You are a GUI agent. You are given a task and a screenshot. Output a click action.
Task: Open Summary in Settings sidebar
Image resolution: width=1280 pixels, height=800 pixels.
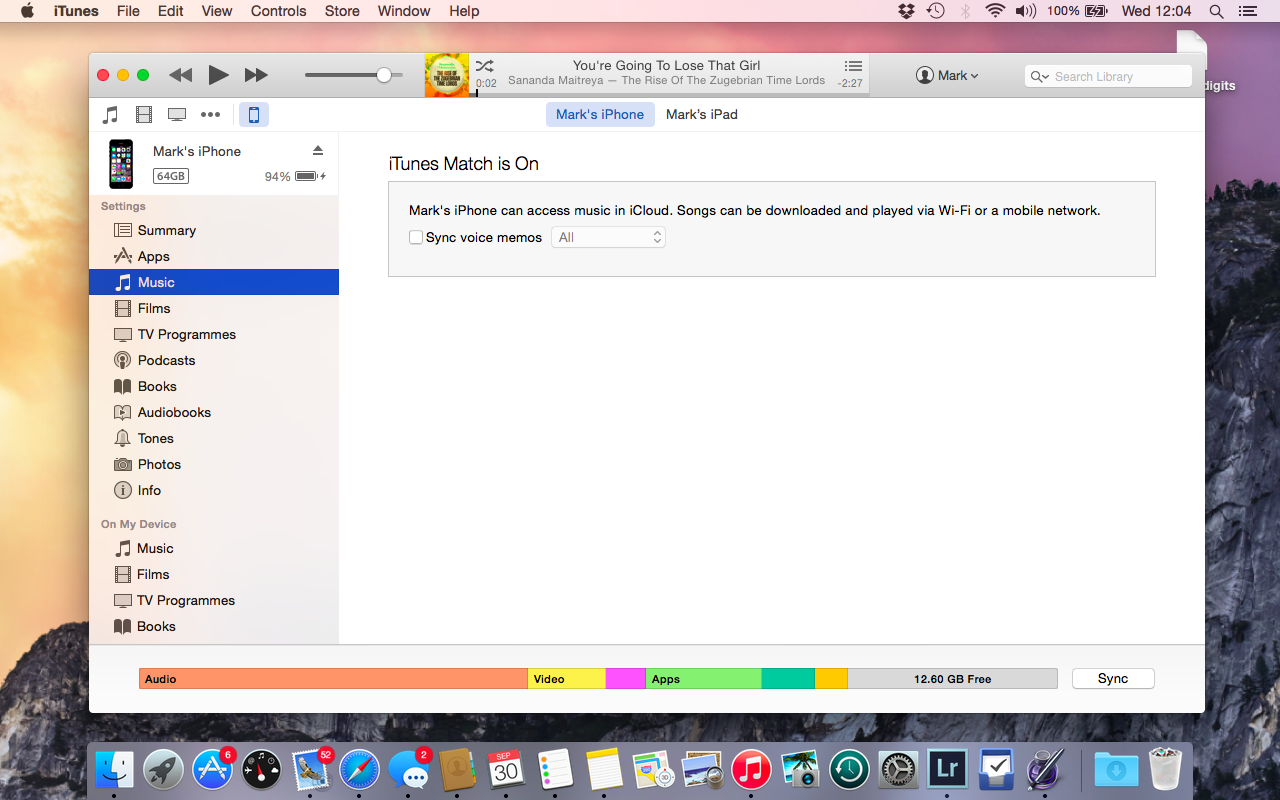tap(214, 230)
